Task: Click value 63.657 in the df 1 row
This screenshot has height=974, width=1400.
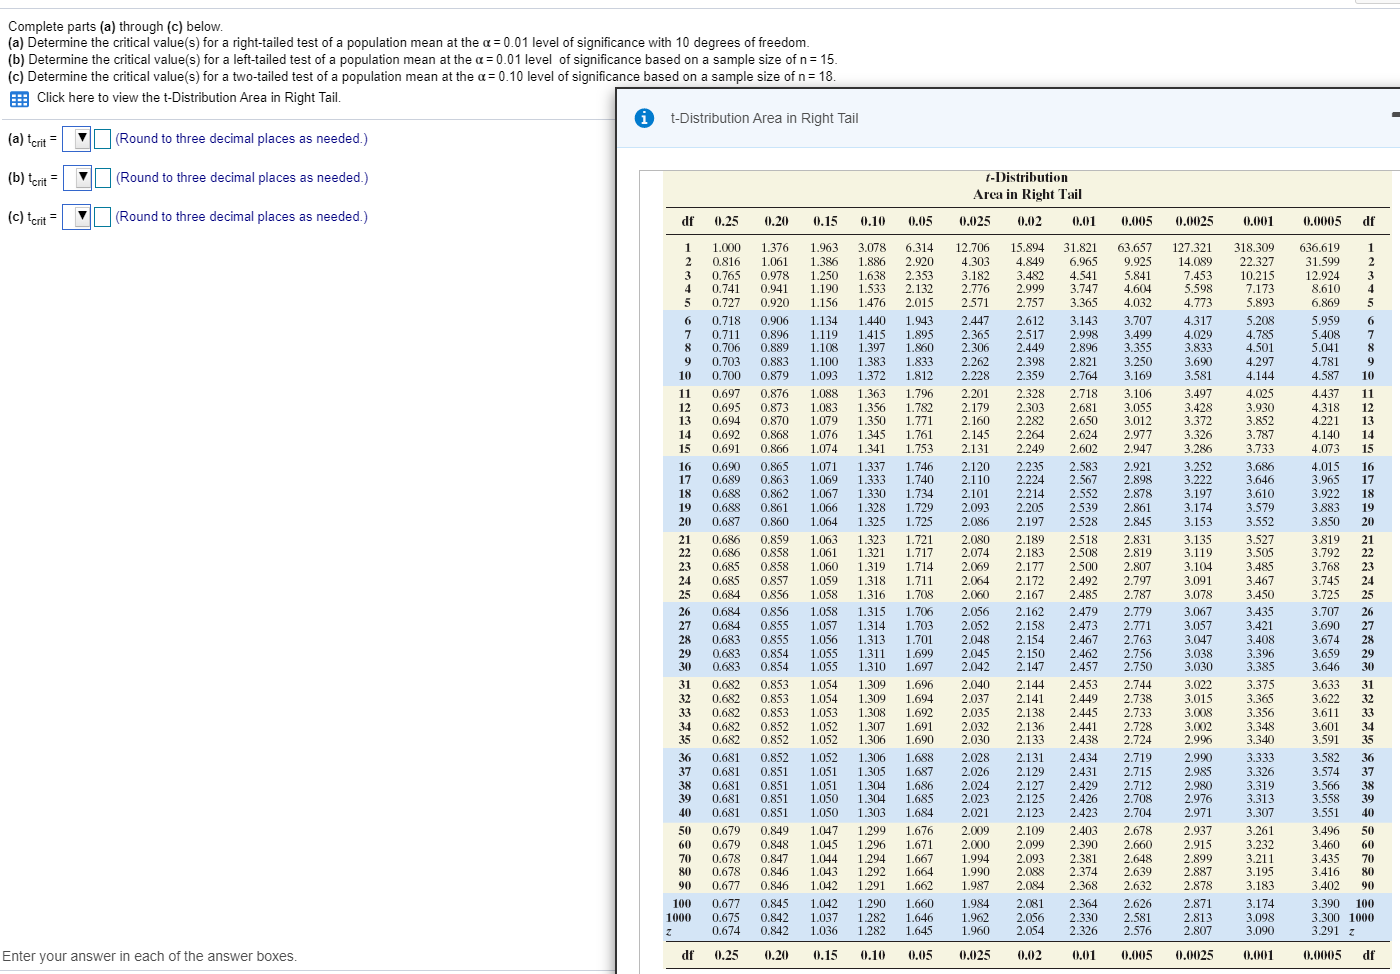Action: [1134, 248]
